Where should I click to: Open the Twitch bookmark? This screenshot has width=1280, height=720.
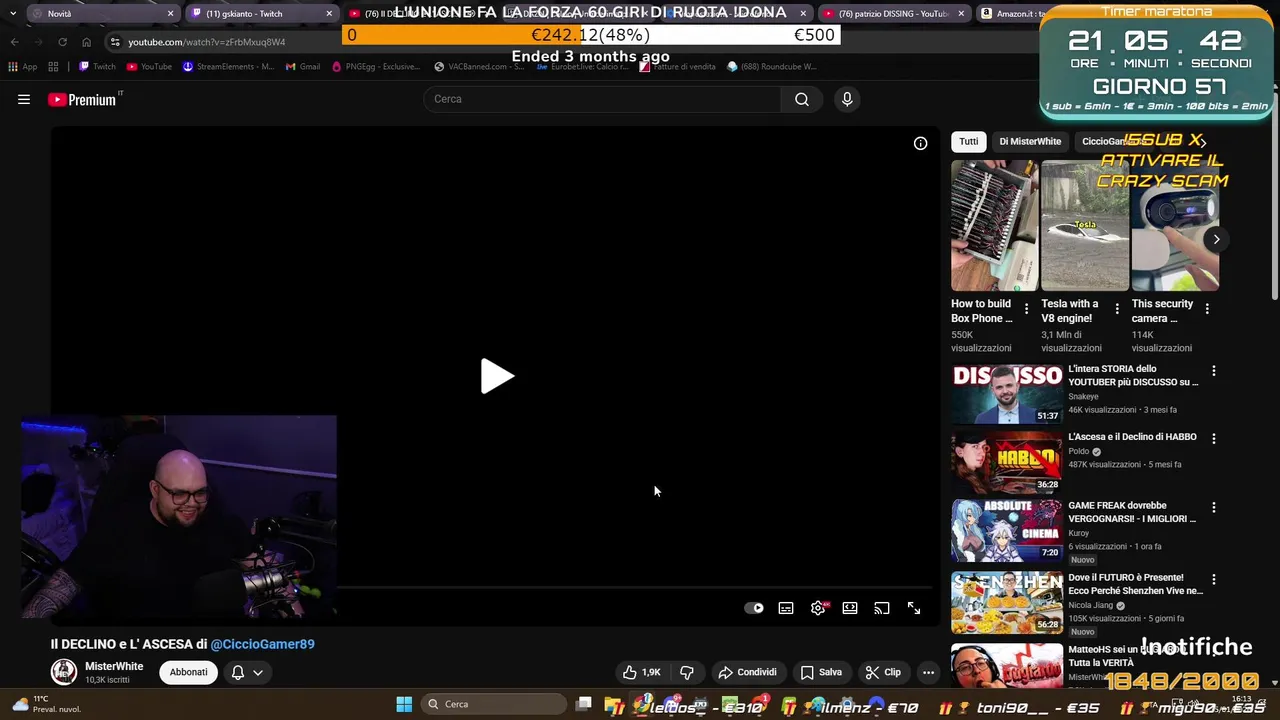[x=97, y=66]
